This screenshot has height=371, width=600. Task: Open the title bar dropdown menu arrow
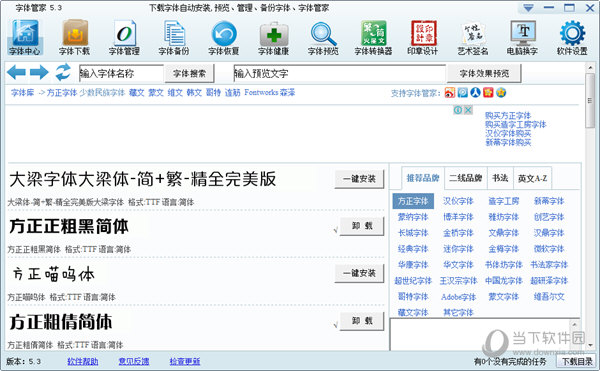[x=528, y=8]
